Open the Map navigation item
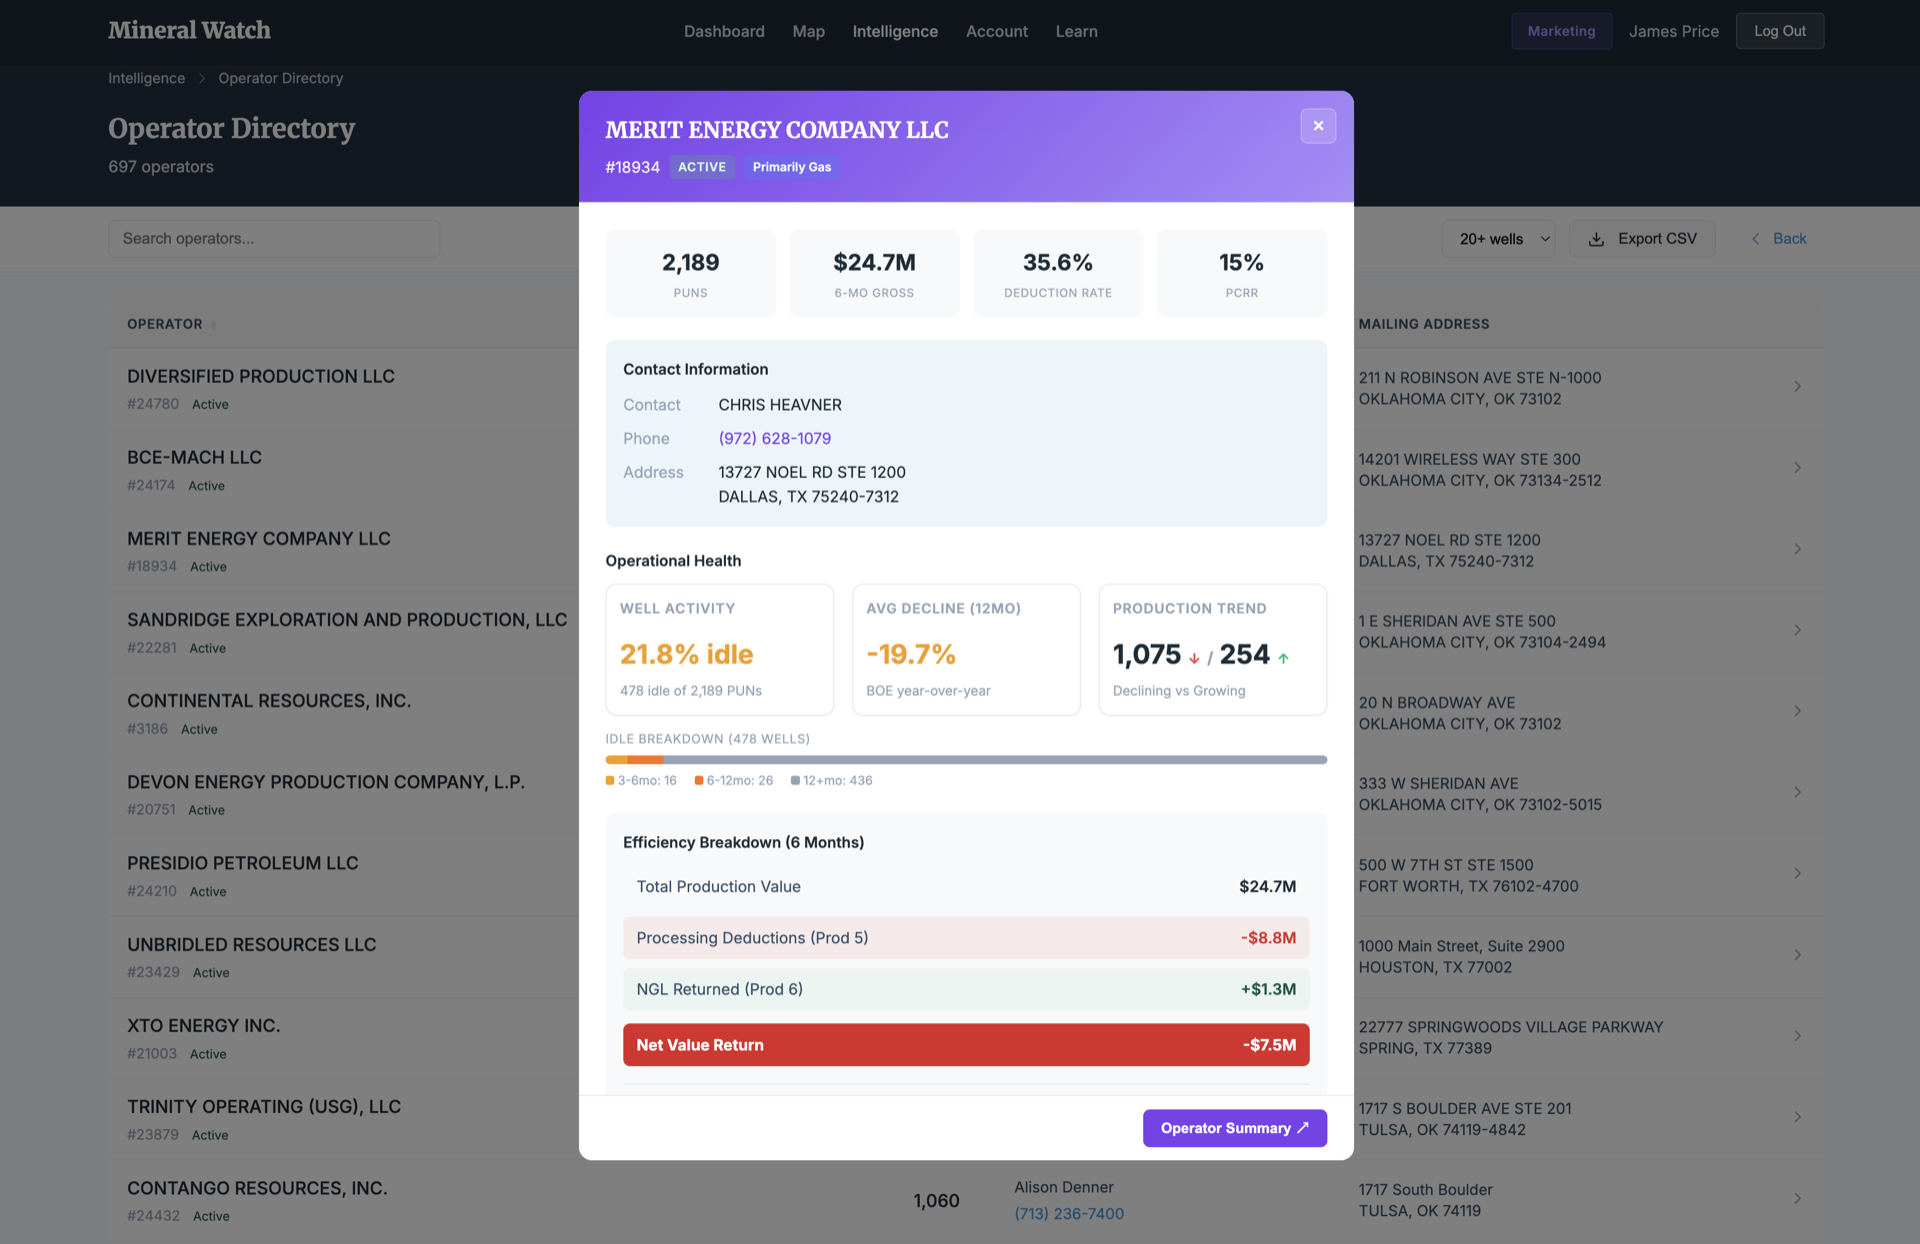1920x1244 pixels. coord(808,31)
